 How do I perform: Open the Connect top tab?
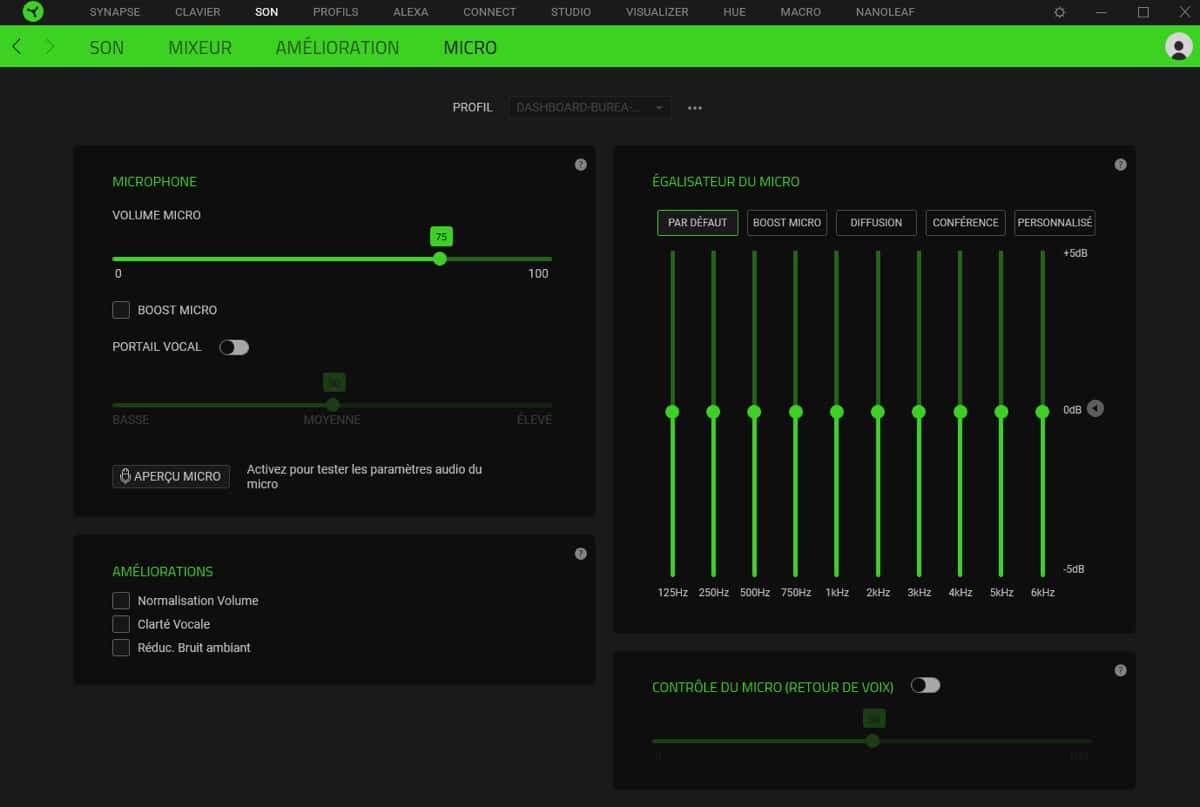(x=489, y=12)
